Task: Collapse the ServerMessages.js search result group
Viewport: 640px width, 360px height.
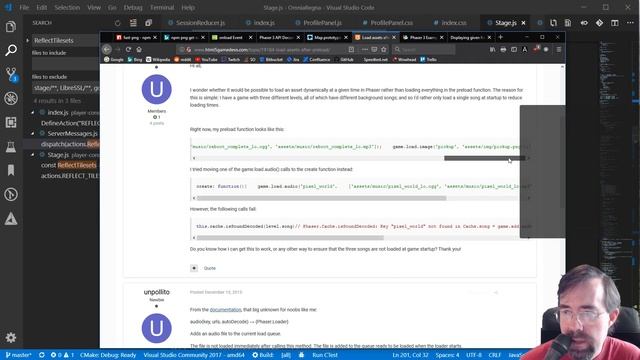Action: point(33,133)
